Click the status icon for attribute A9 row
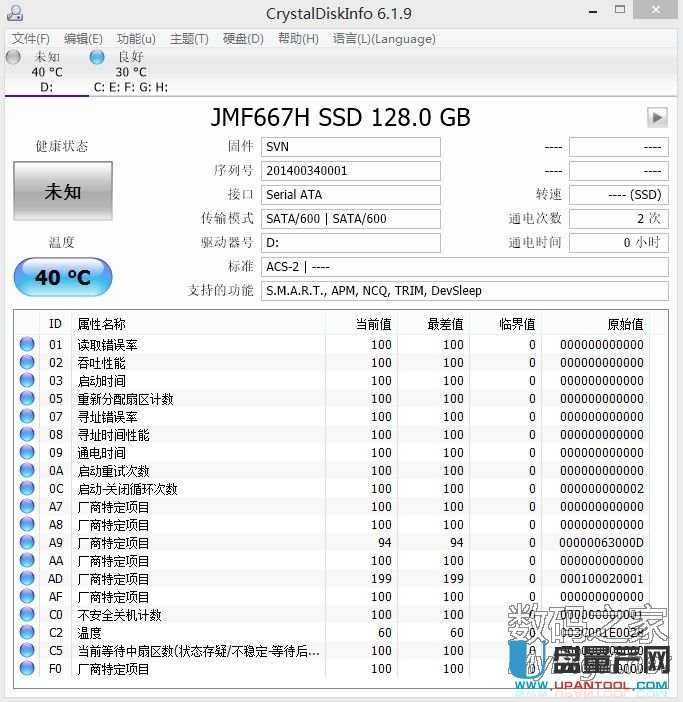The height and width of the screenshot is (702, 683). (x=26, y=543)
